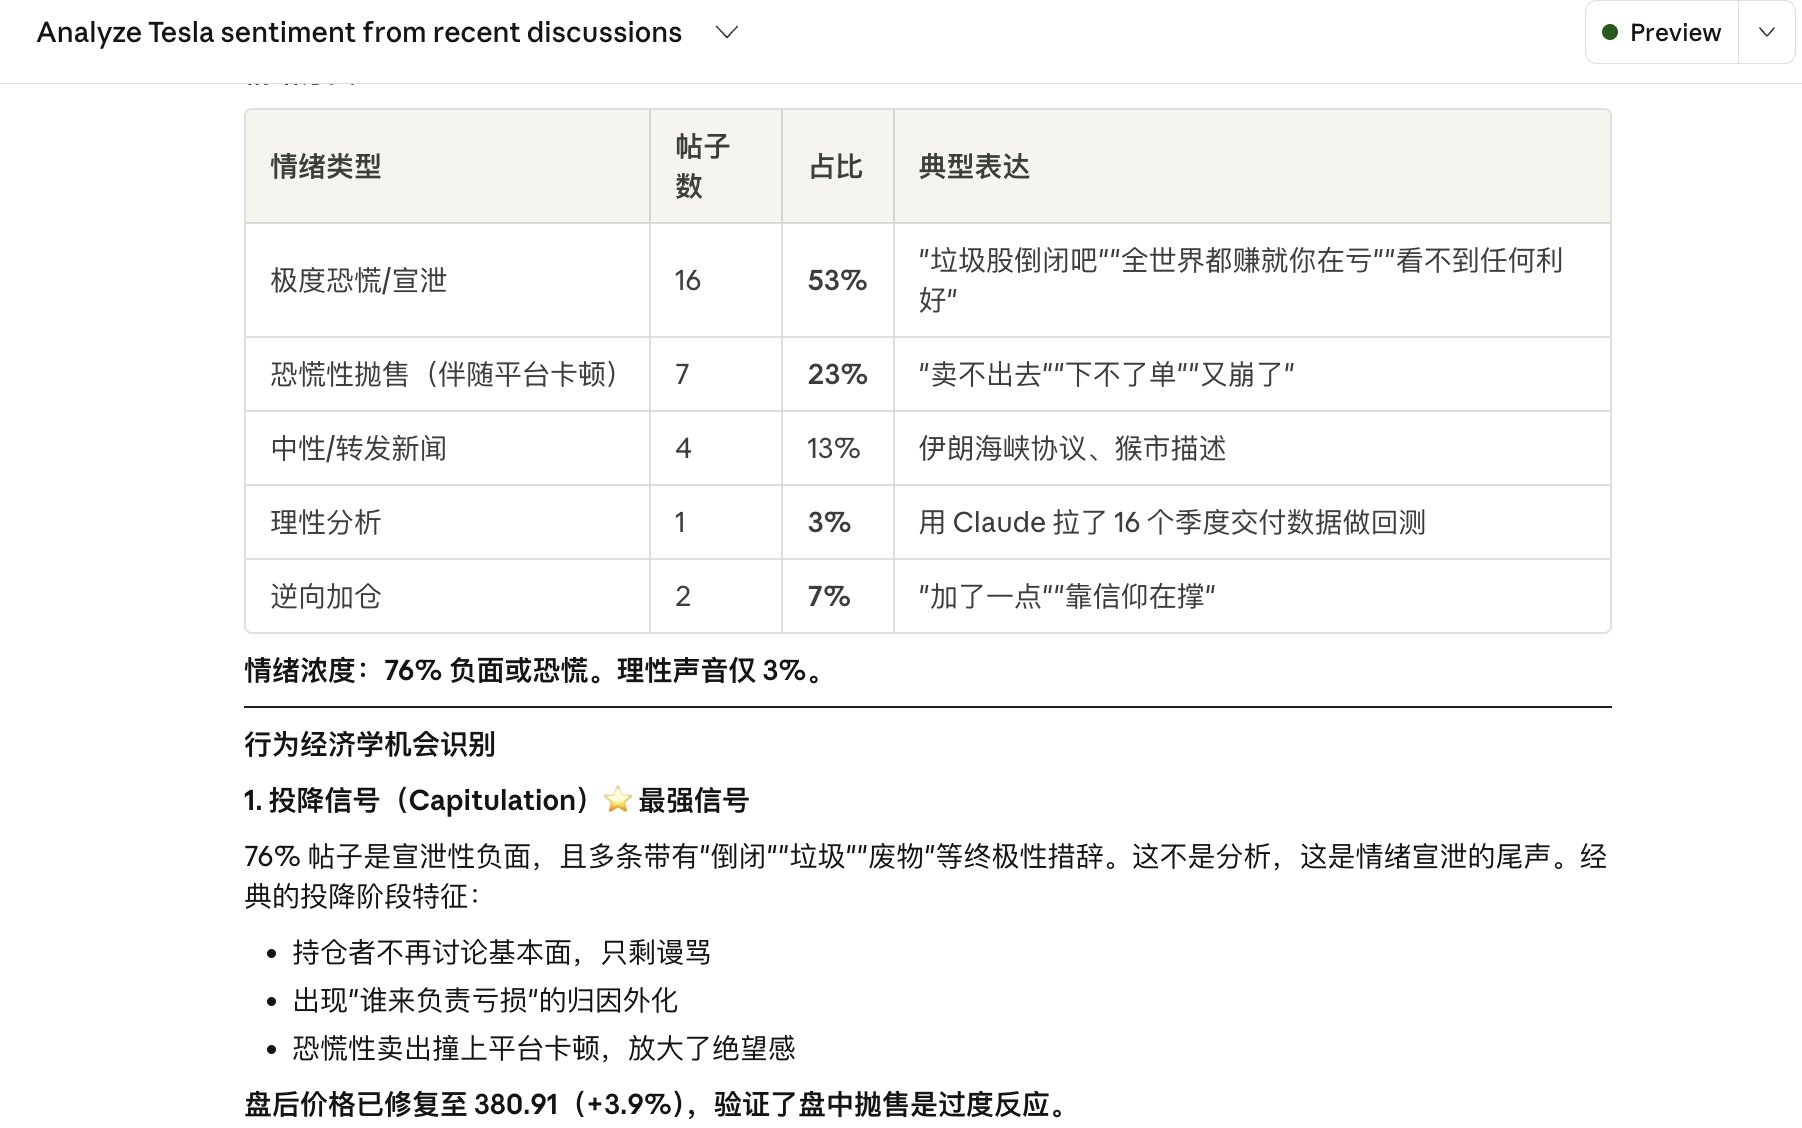Click the 53% percentage cell
1802x1128 pixels.
tap(837, 280)
